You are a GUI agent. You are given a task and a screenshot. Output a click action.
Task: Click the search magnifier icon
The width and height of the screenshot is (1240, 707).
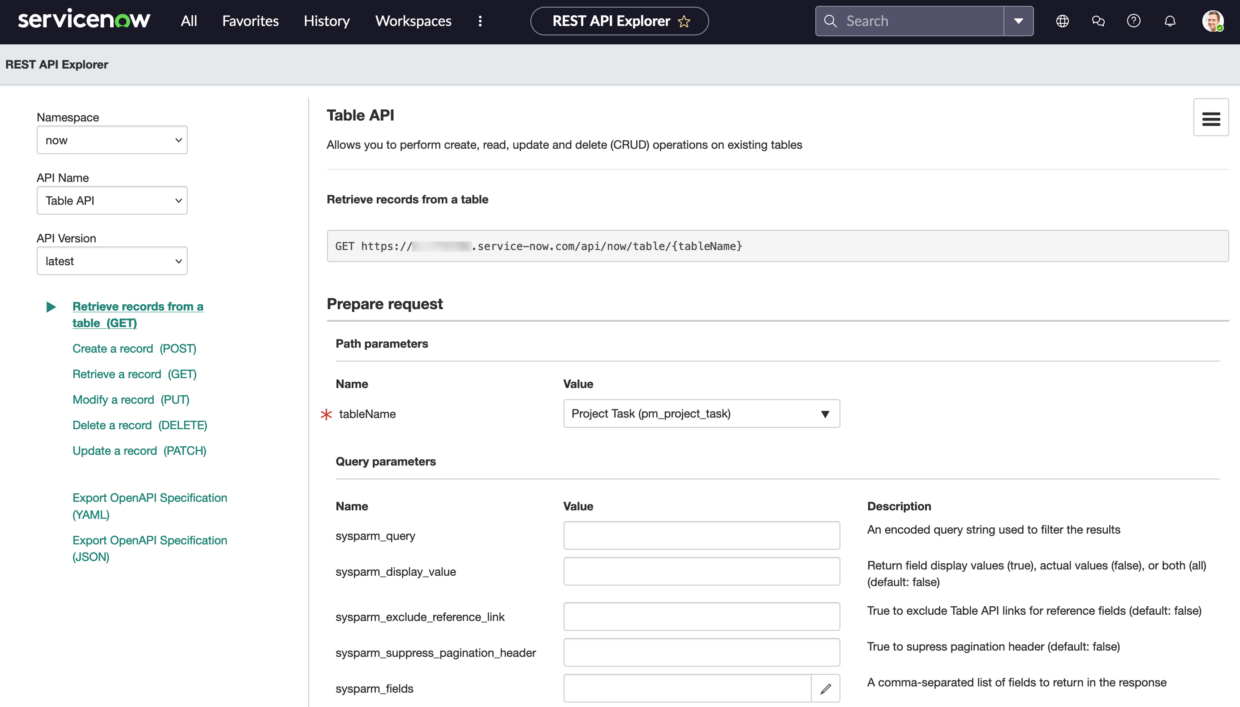830,20
